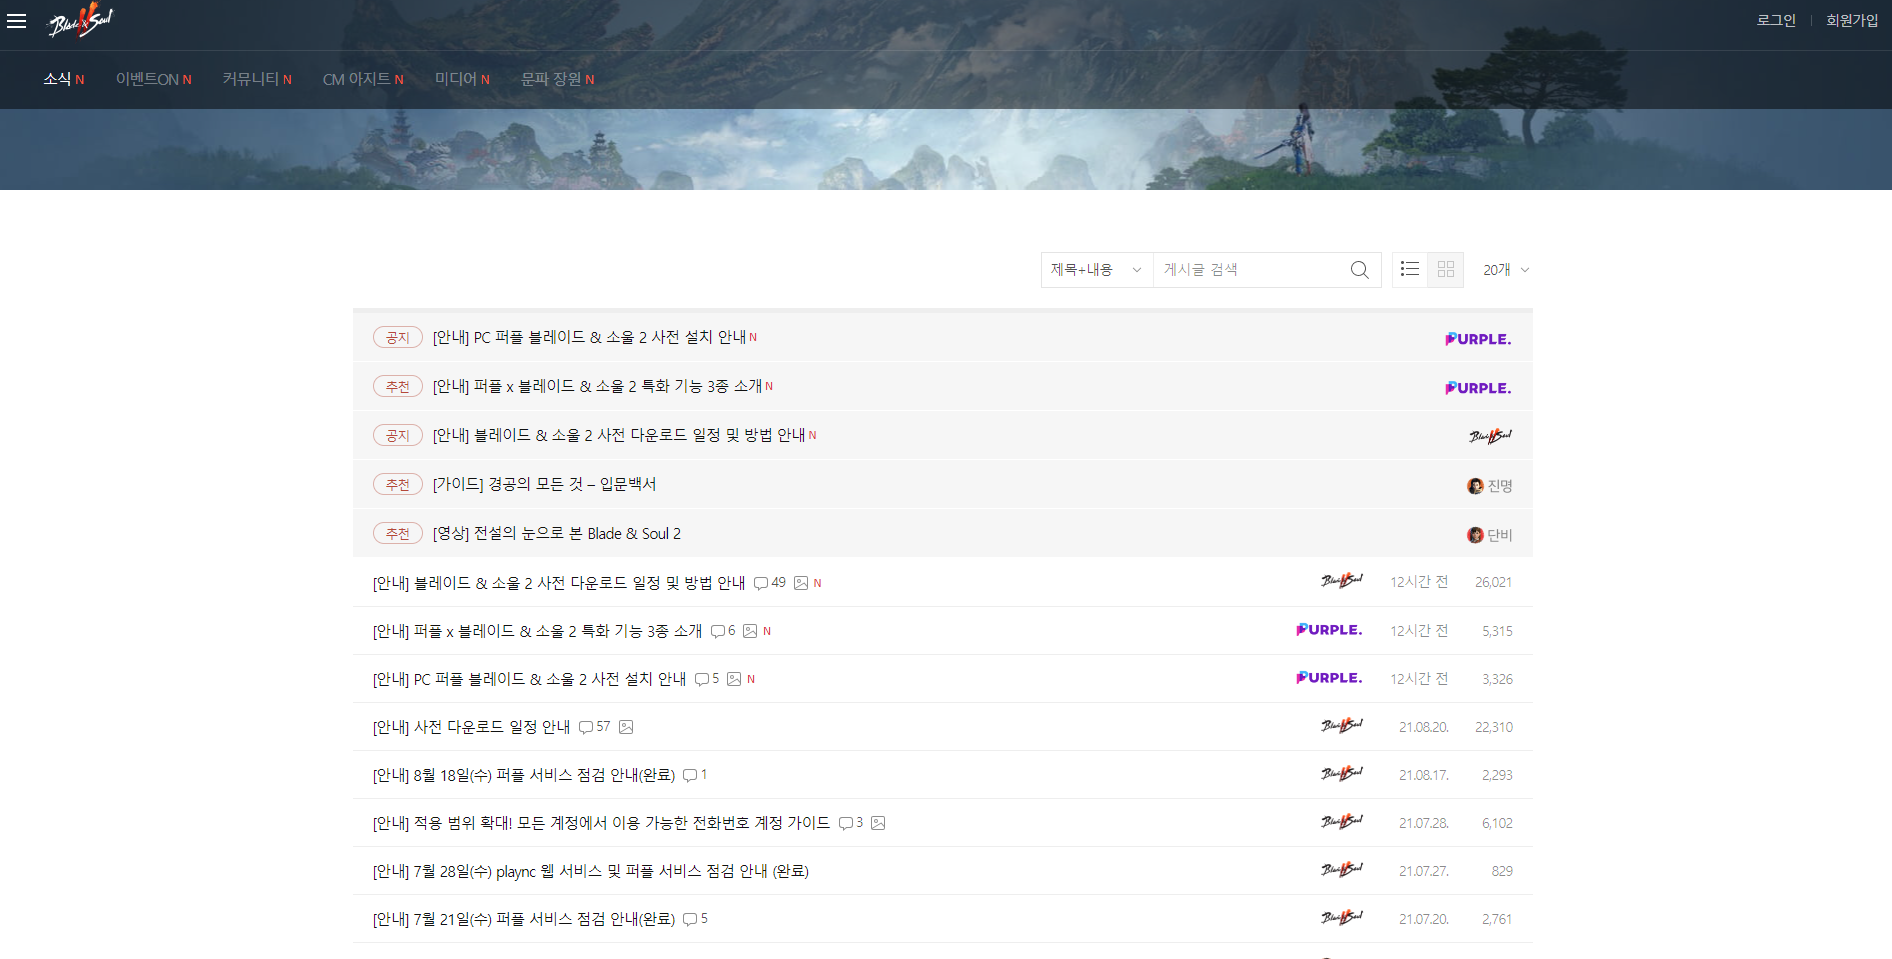Click comment icon with 3 comments
The image size is (1892, 959).
point(846,823)
